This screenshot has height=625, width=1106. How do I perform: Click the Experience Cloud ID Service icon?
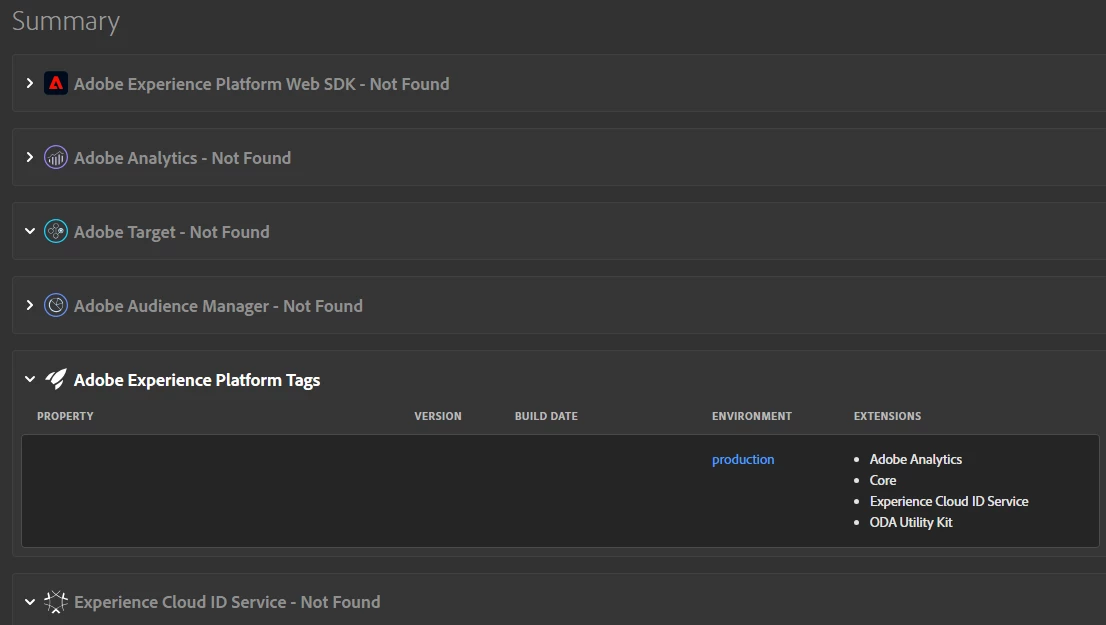56,602
